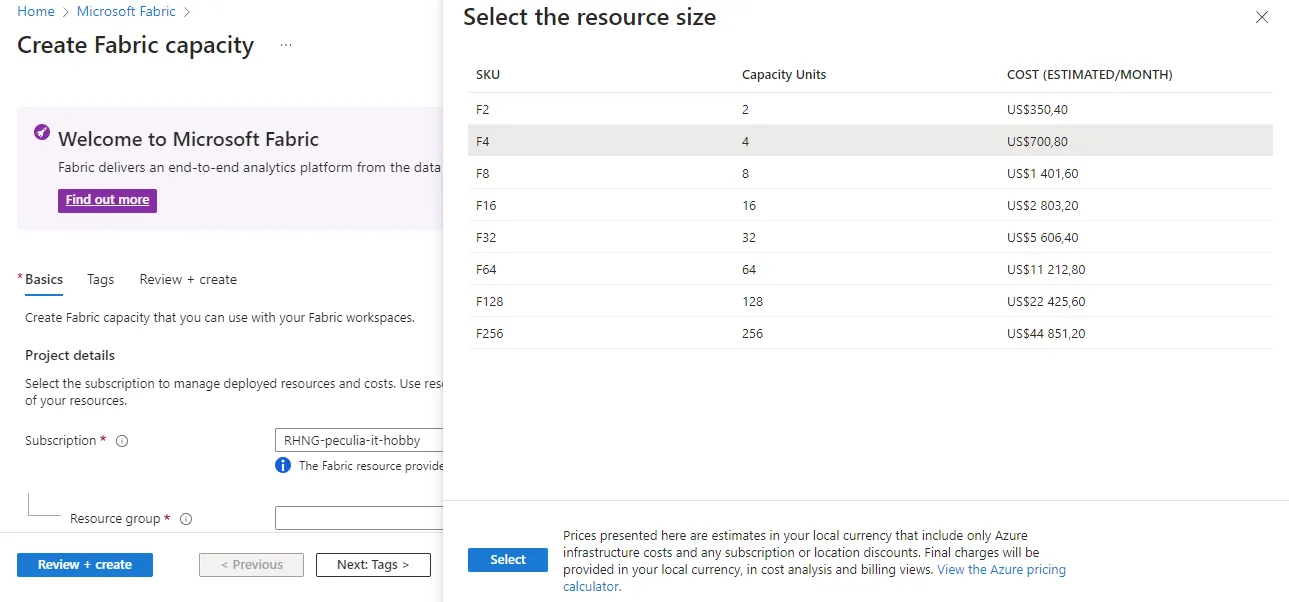
Task: Click the capacity units value 16
Action: tap(749, 206)
